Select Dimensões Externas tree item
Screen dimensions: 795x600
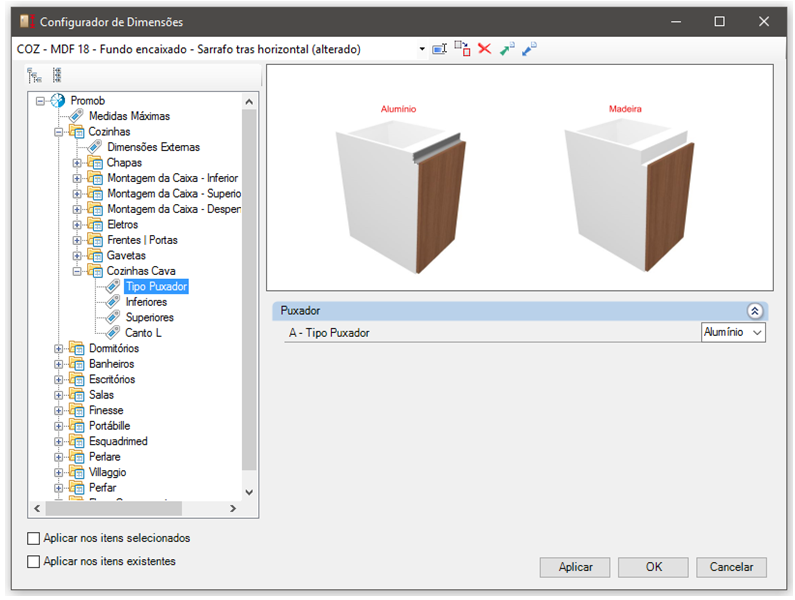pyautogui.click(x=153, y=147)
